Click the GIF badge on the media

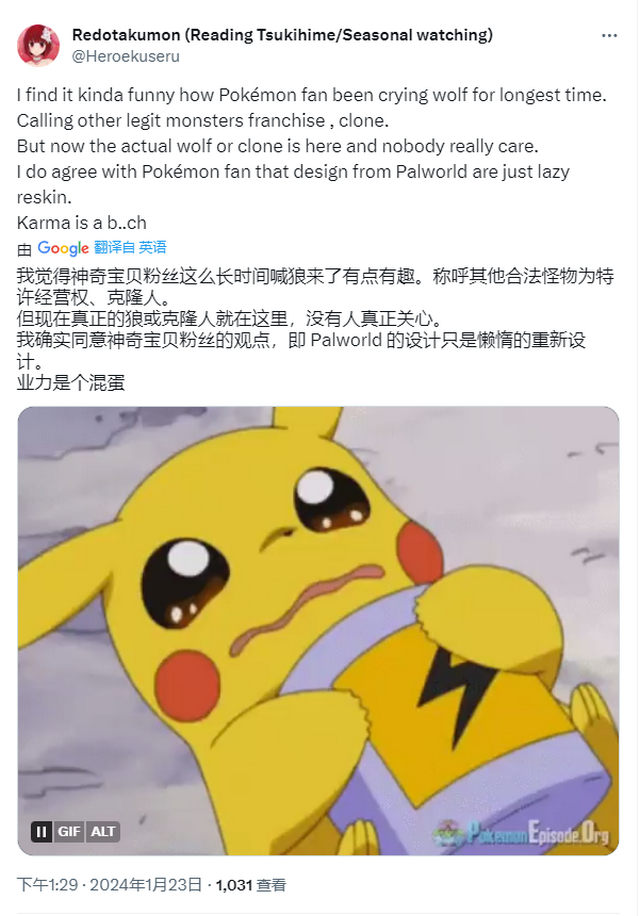[69, 831]
